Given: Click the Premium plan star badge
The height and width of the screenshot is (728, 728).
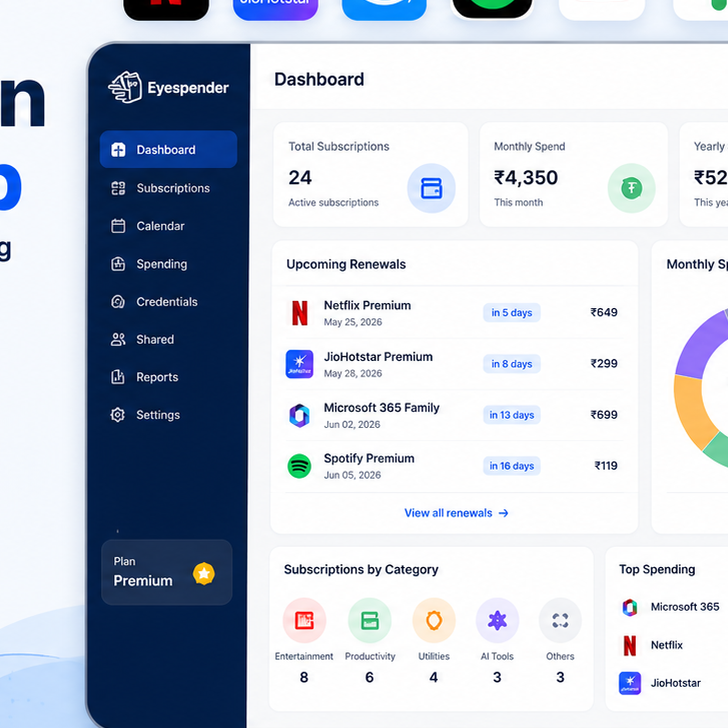Looking at the screenshot, I should (204, 573).
